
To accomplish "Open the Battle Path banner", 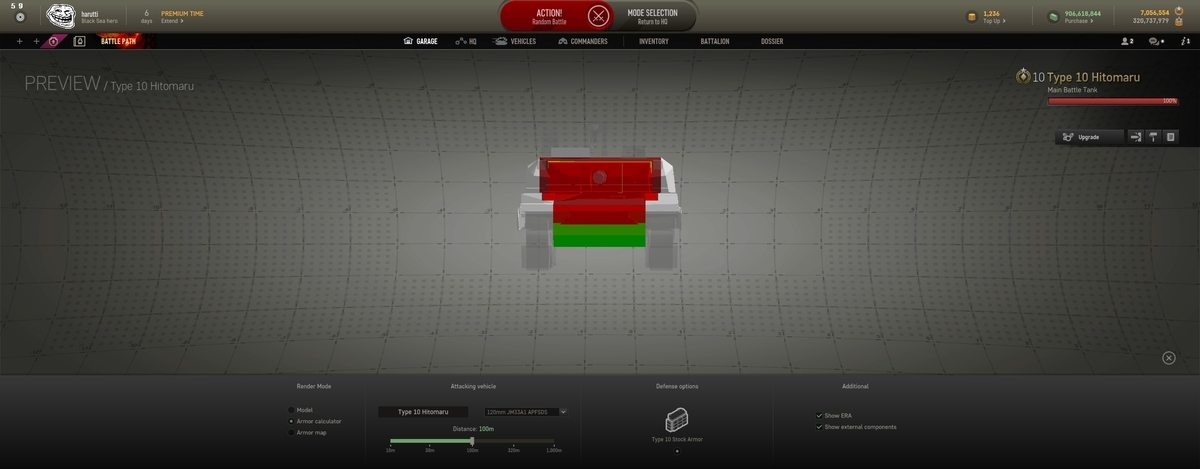I will click(x=120, y=42).
